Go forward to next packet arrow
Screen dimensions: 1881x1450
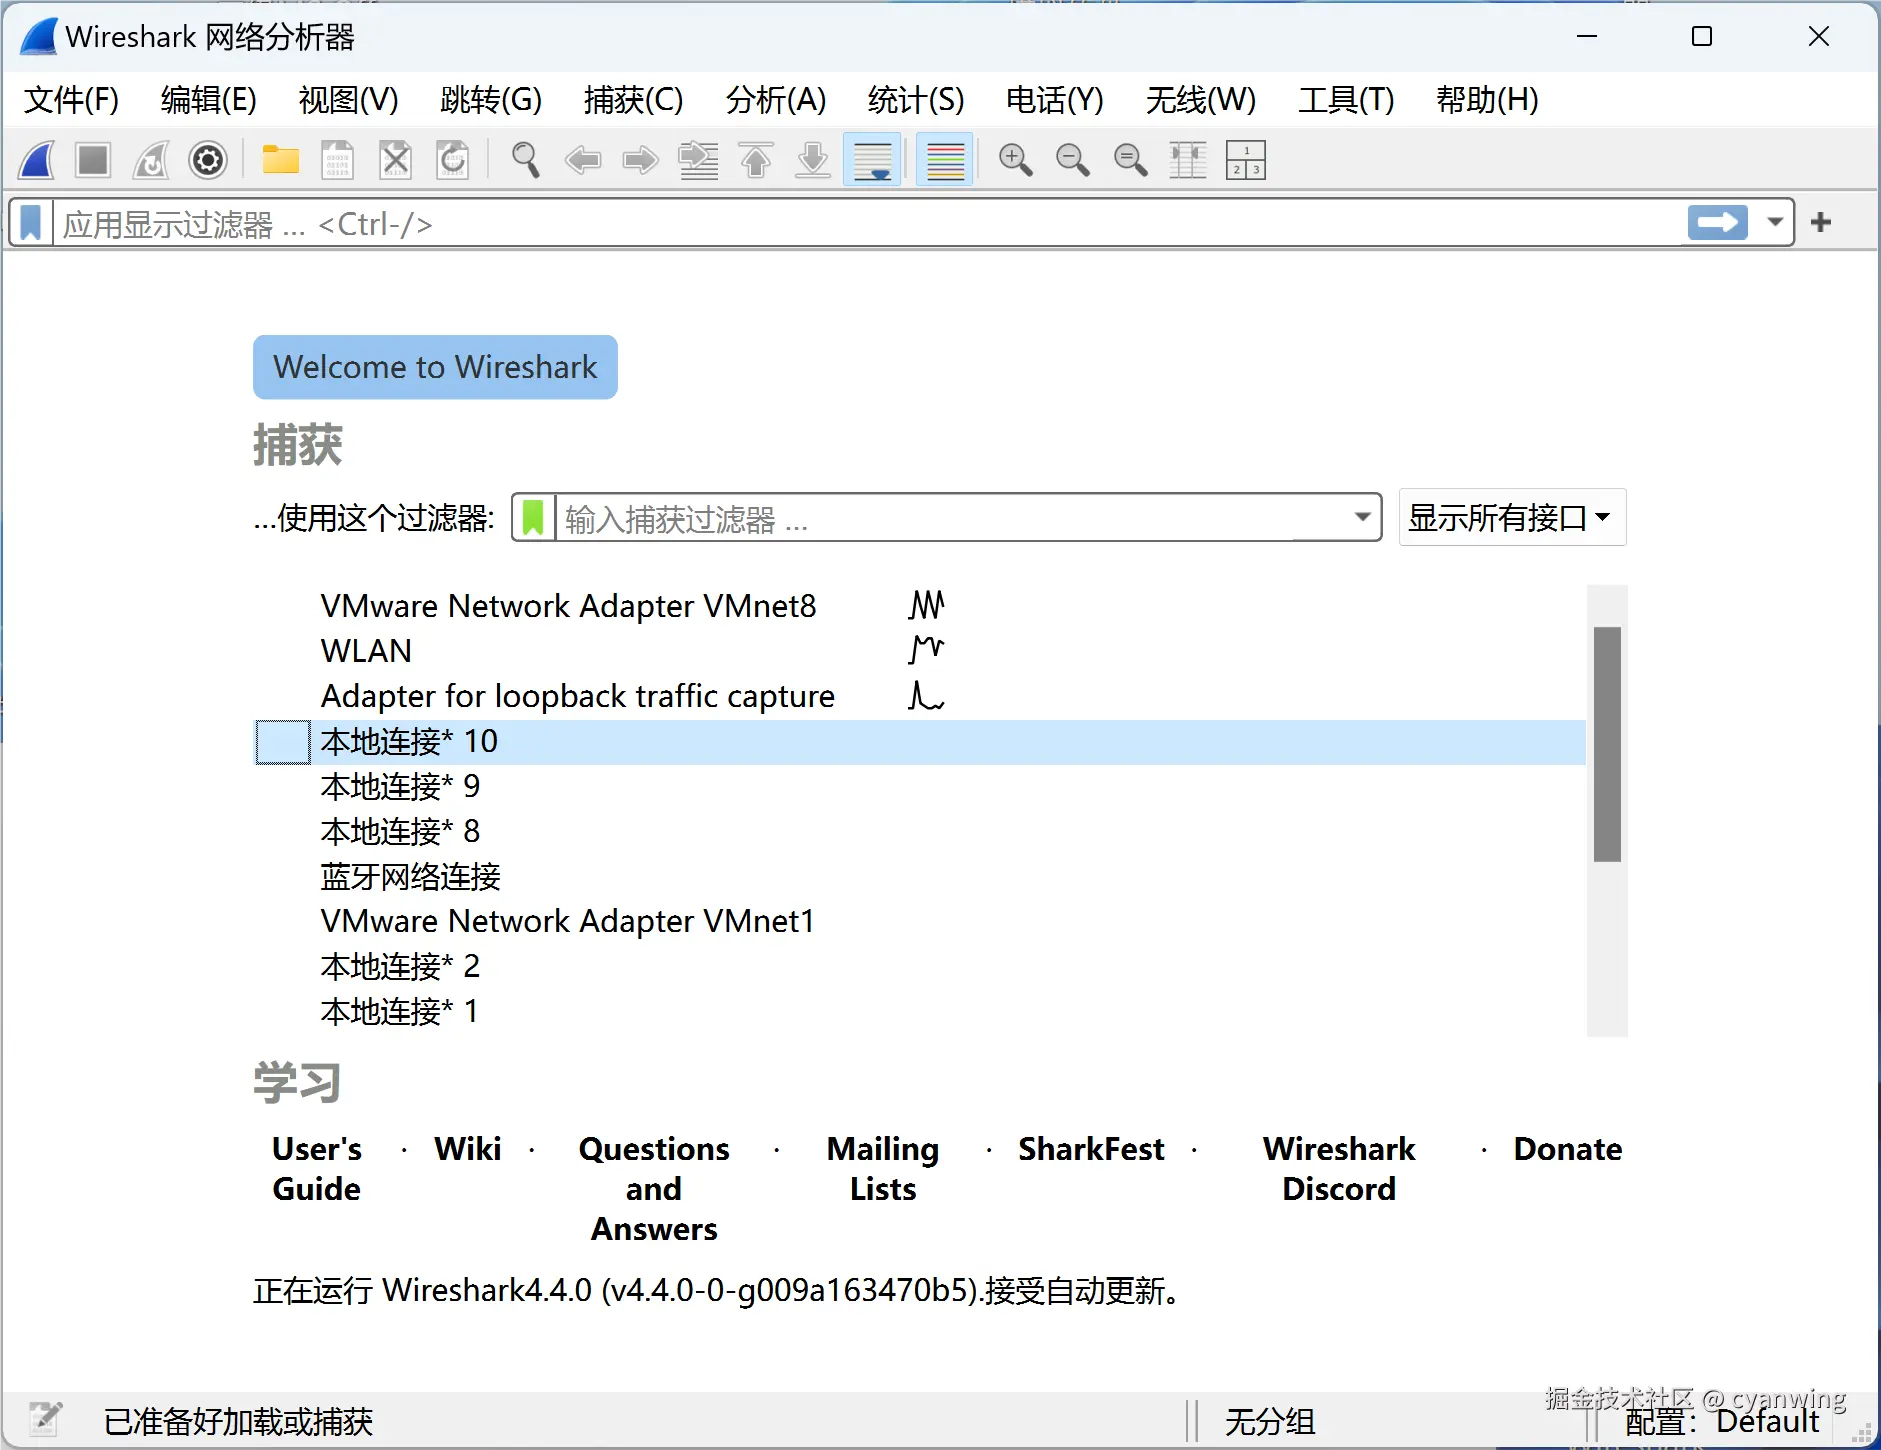[641, 160]
